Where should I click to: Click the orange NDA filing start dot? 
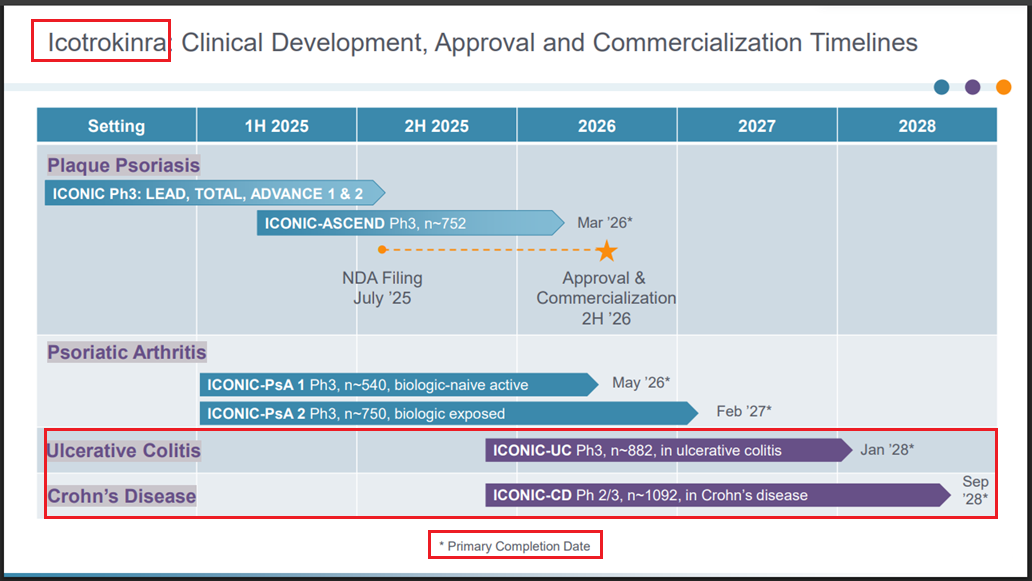click(382, 249)
